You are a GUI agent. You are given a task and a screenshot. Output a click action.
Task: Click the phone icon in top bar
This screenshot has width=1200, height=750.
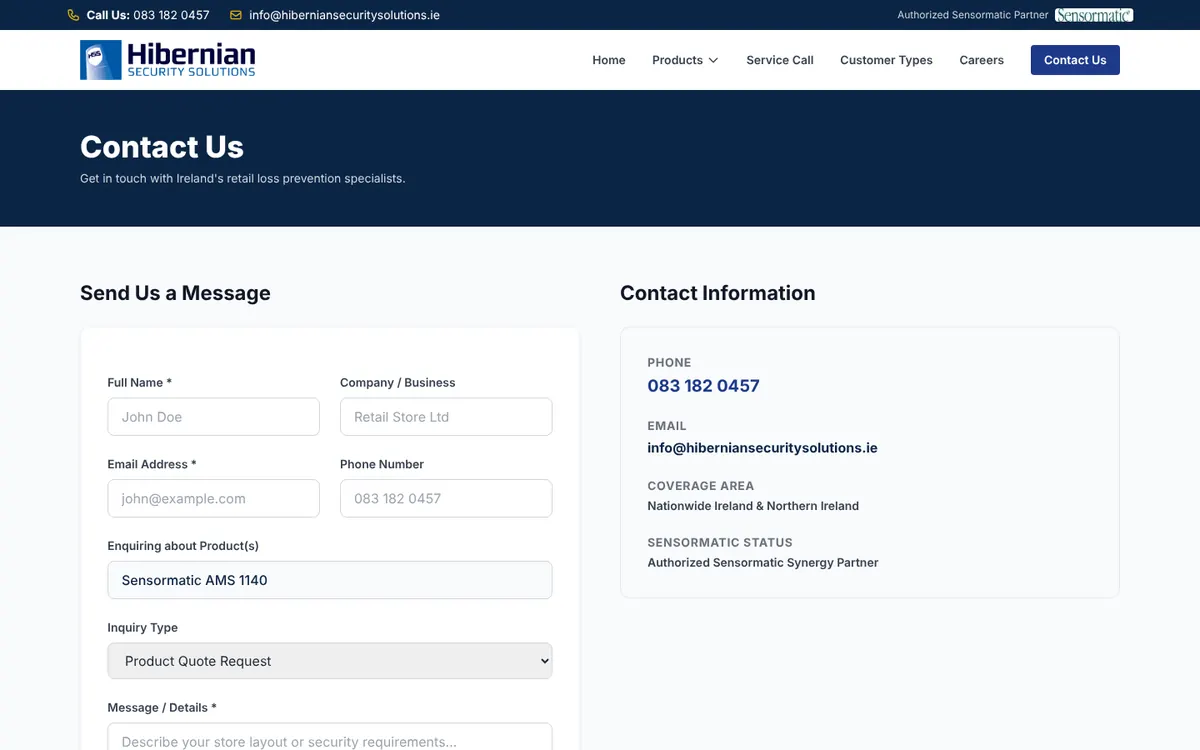tap(73, 15)
